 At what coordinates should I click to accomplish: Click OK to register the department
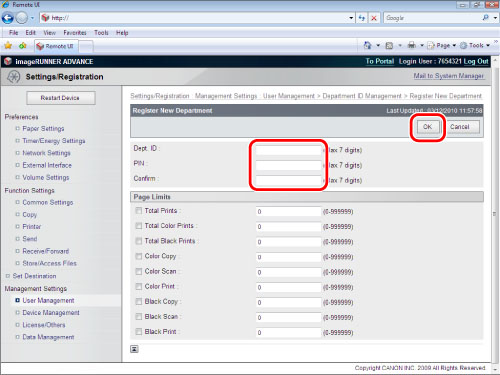pyautogui.click(x=427, y=127)
